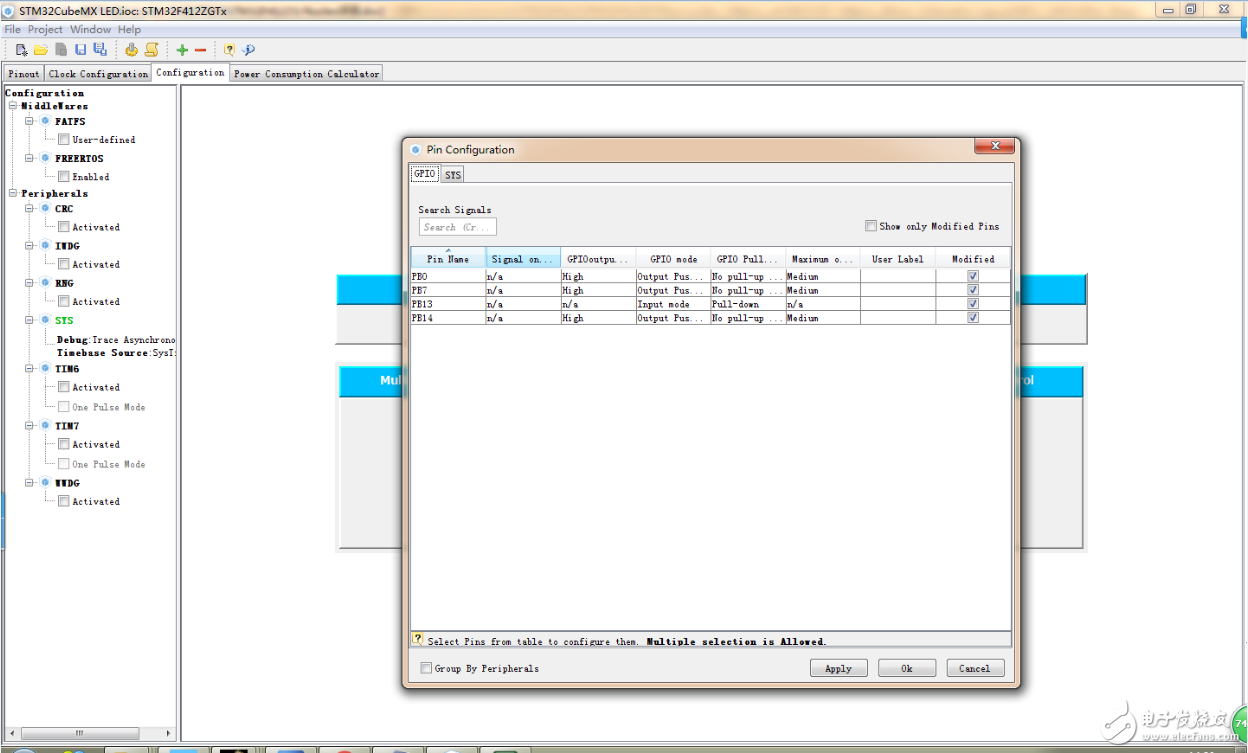Image resolution: width=1248 pixels, height=753 pixels.
Task: Collapse the WWDG tree branch
Action: (30, 482)
